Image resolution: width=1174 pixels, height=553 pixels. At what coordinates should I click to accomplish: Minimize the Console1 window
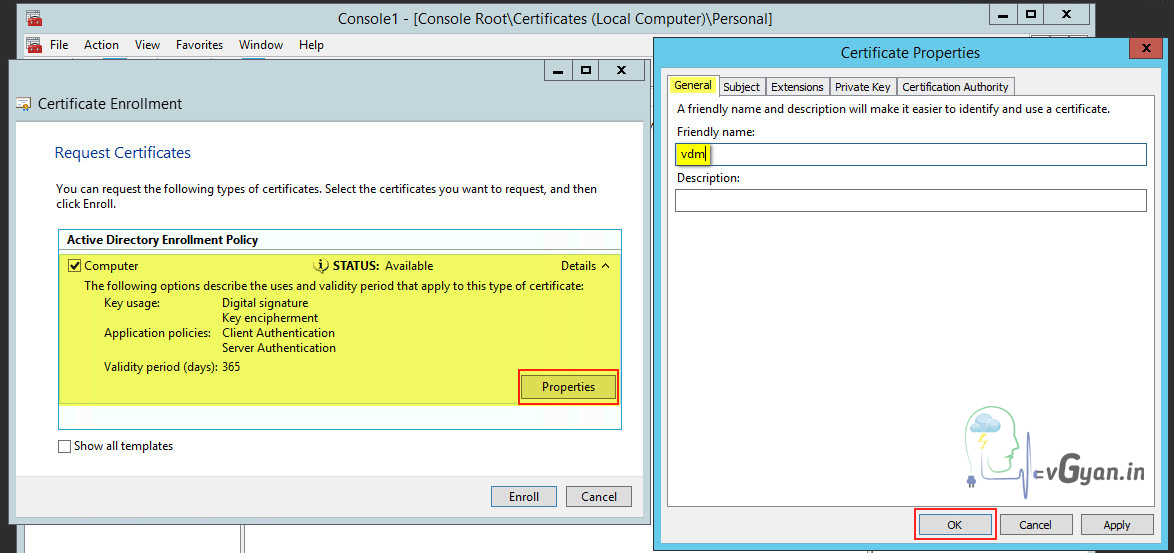coord(1001,14)
